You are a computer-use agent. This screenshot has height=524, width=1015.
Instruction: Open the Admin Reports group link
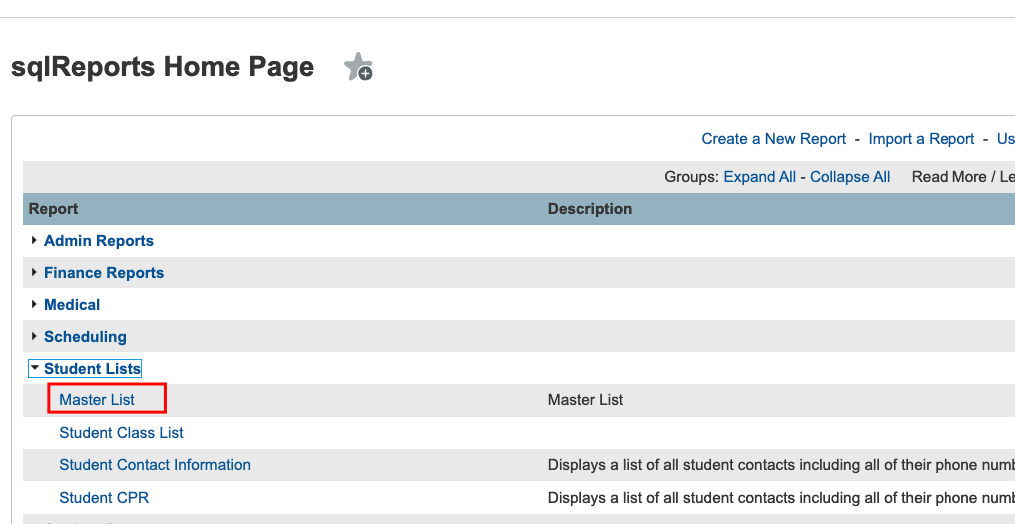click(99, 241)
